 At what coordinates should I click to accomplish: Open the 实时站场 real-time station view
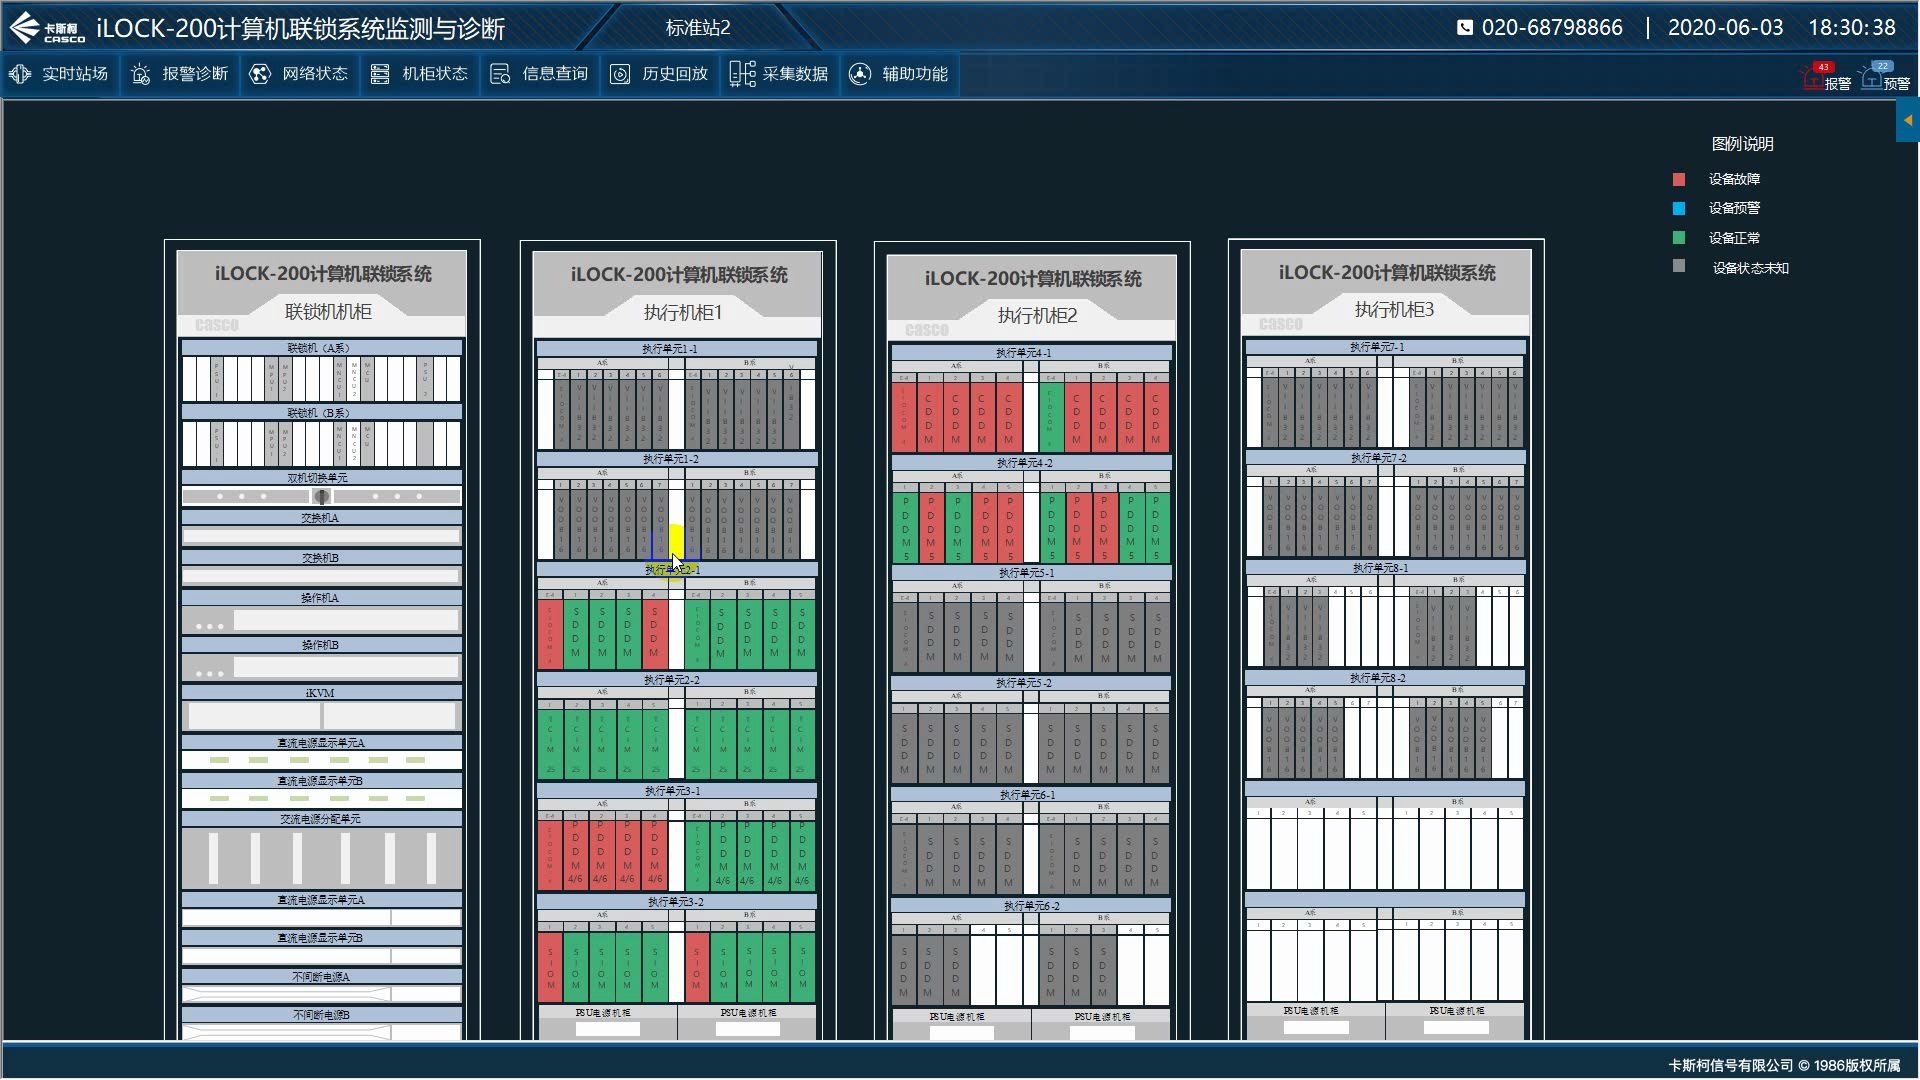pyautogui.click(x=59, y=74)
